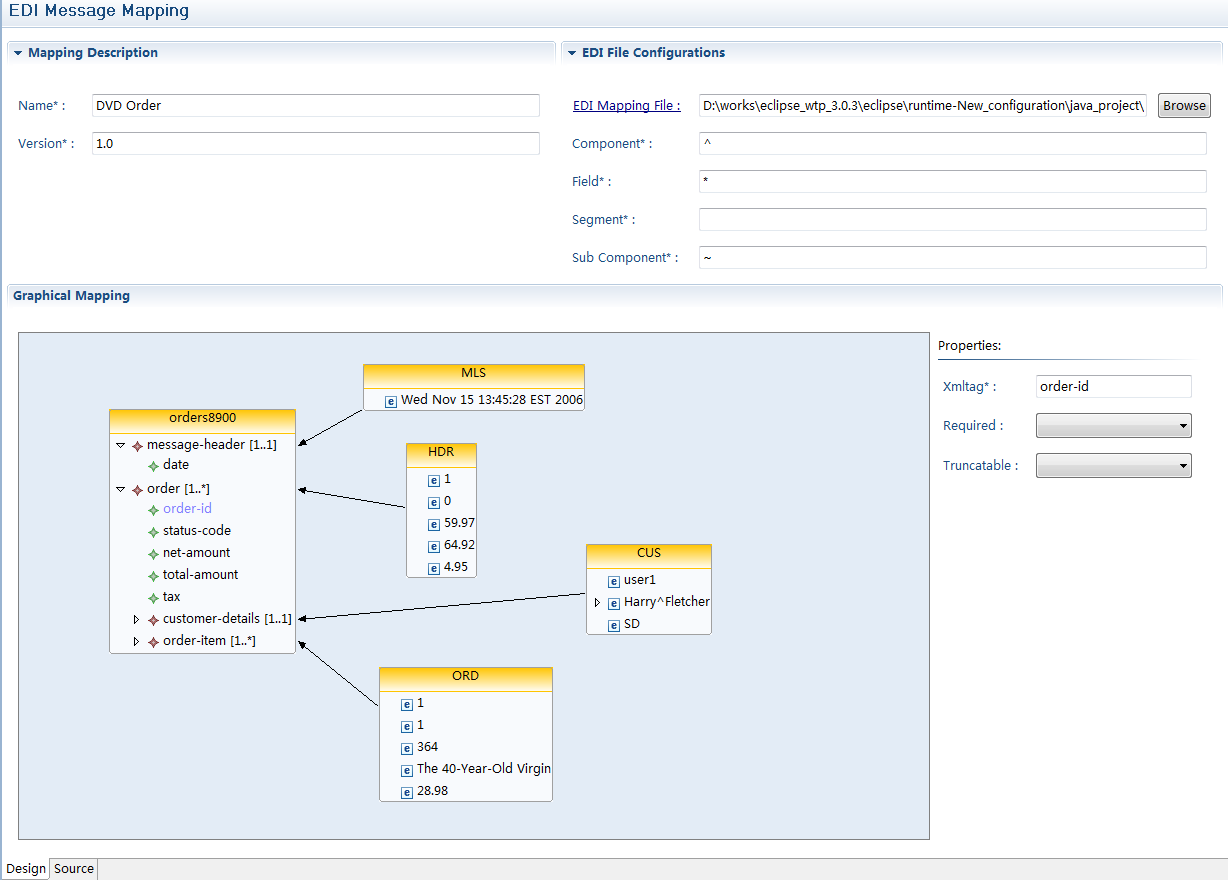Click the element icon beside 'user1' in CUS
Viewport: 1228px width, 880px height.
pos(614,580)
